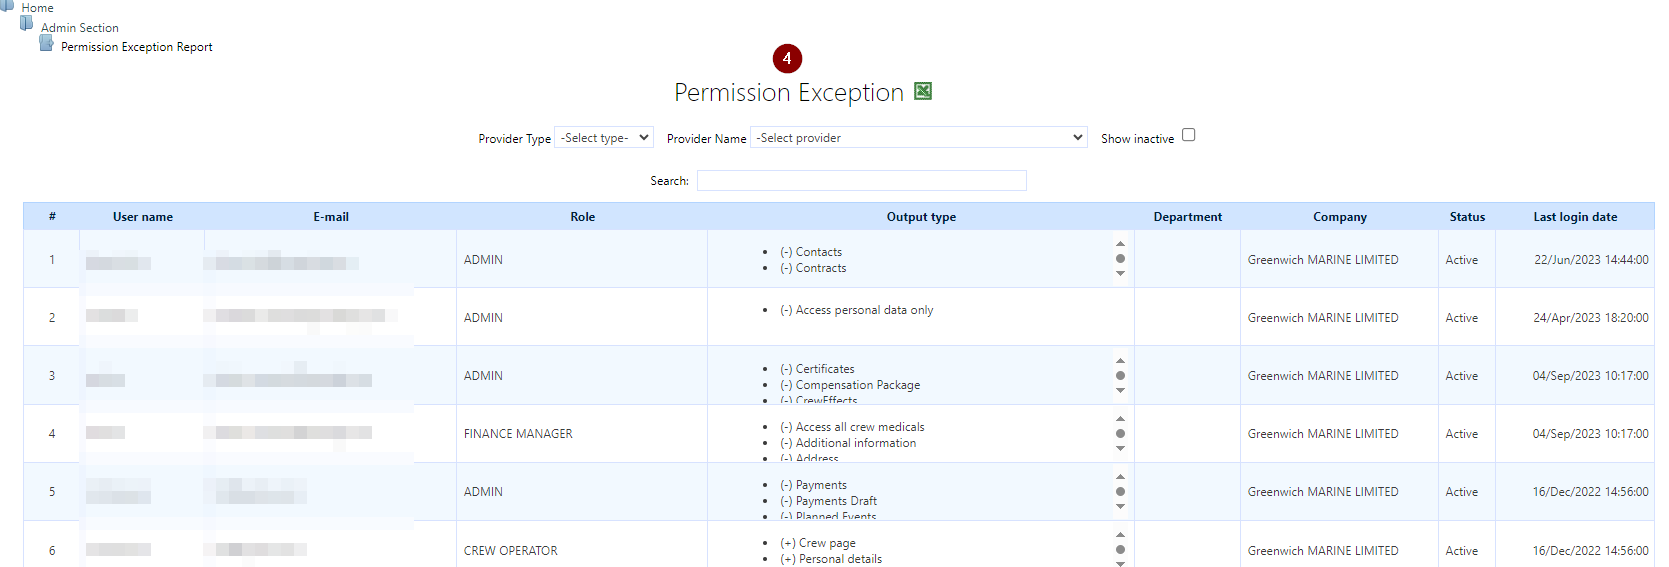Click the Home breadcrumb book icon
This screenshot has height=567, width=1669.
point(7,5)
